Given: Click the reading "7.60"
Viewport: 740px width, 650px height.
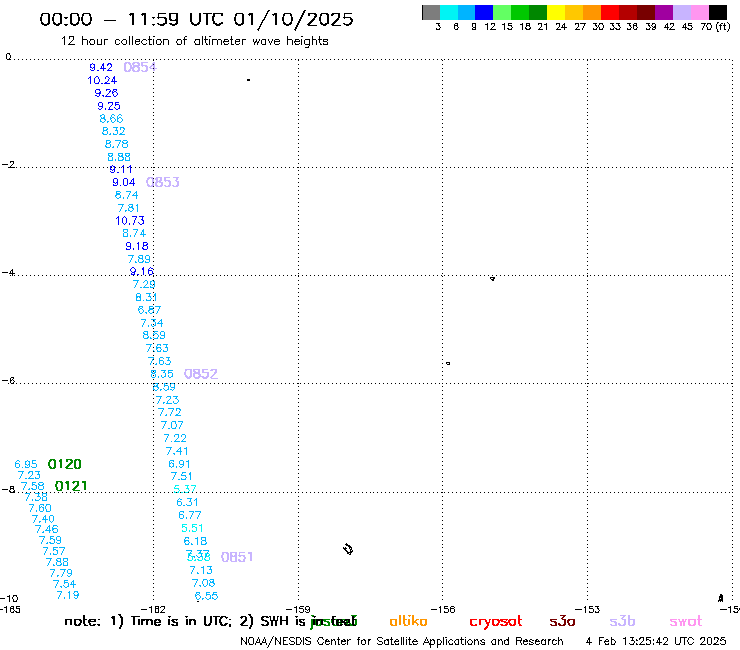Looking at the screenshot, I should (40, 508).
